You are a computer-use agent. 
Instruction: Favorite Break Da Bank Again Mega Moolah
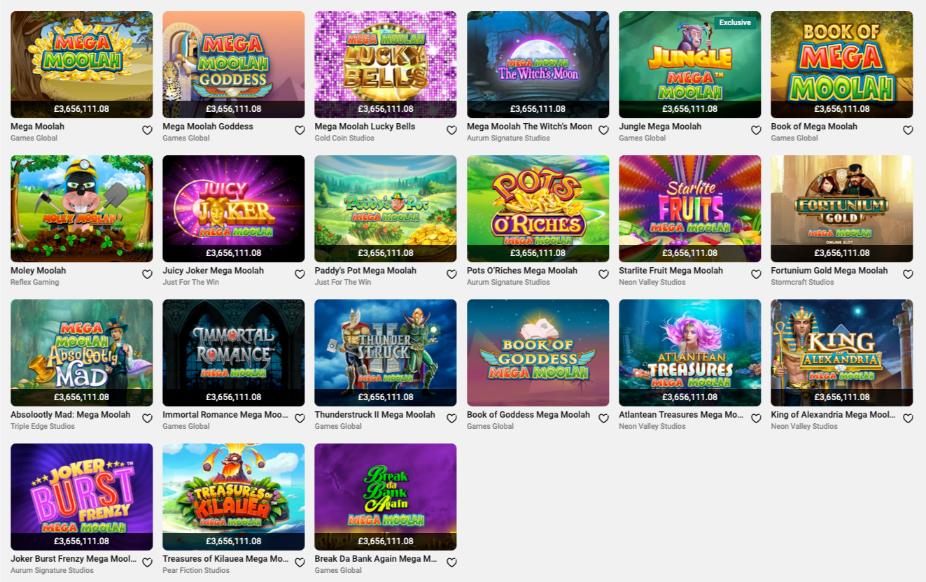pos(451,563)
